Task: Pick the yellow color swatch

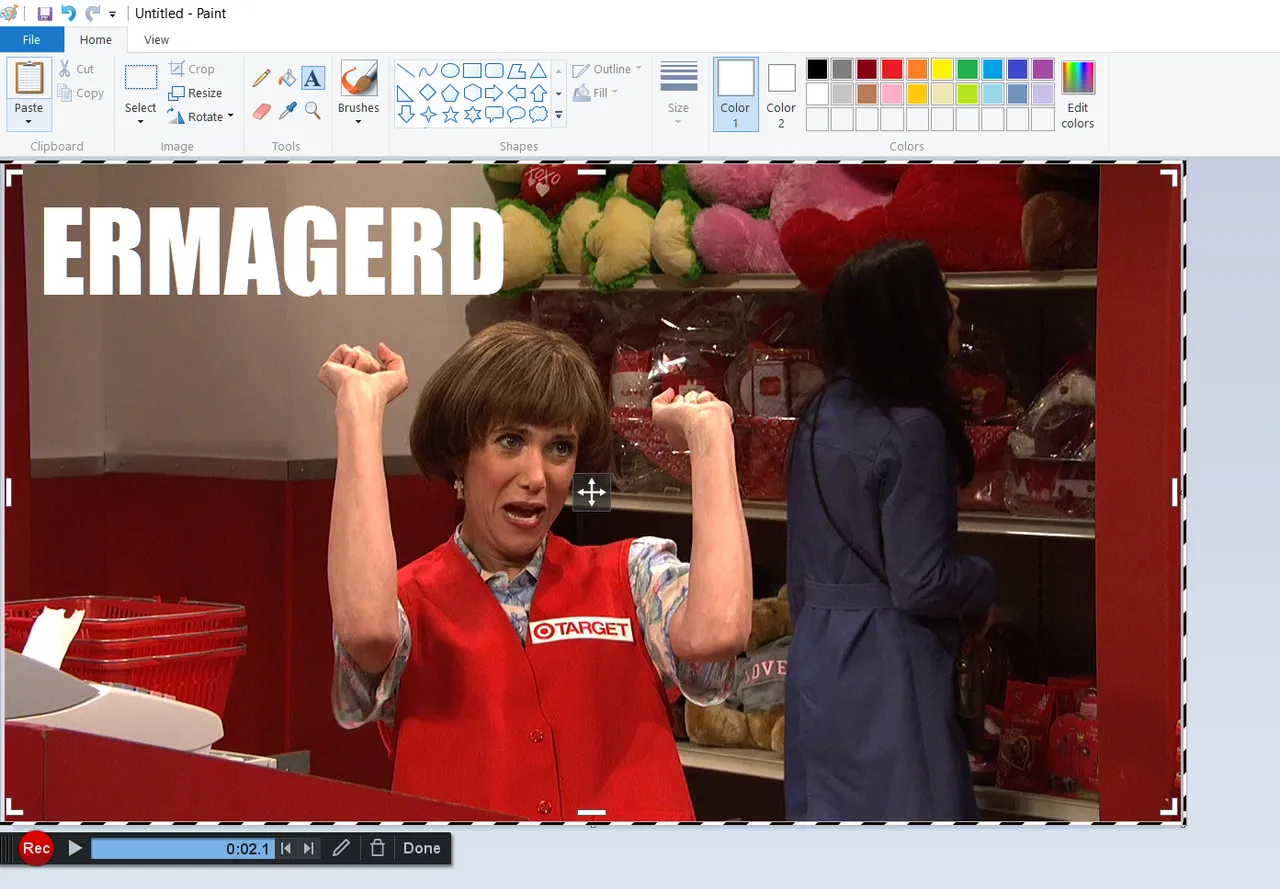Action: click(942, 69)
